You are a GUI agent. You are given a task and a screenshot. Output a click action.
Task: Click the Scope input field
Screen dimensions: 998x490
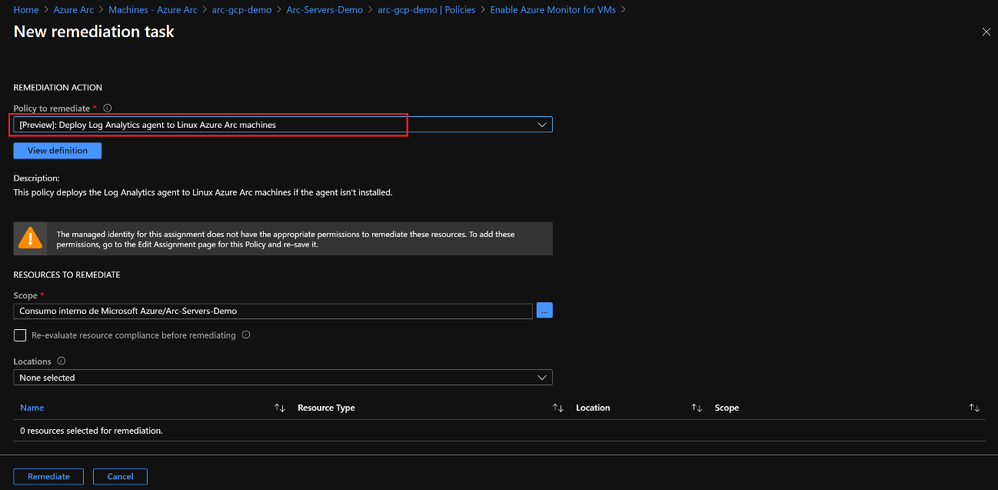pos(272,311)
